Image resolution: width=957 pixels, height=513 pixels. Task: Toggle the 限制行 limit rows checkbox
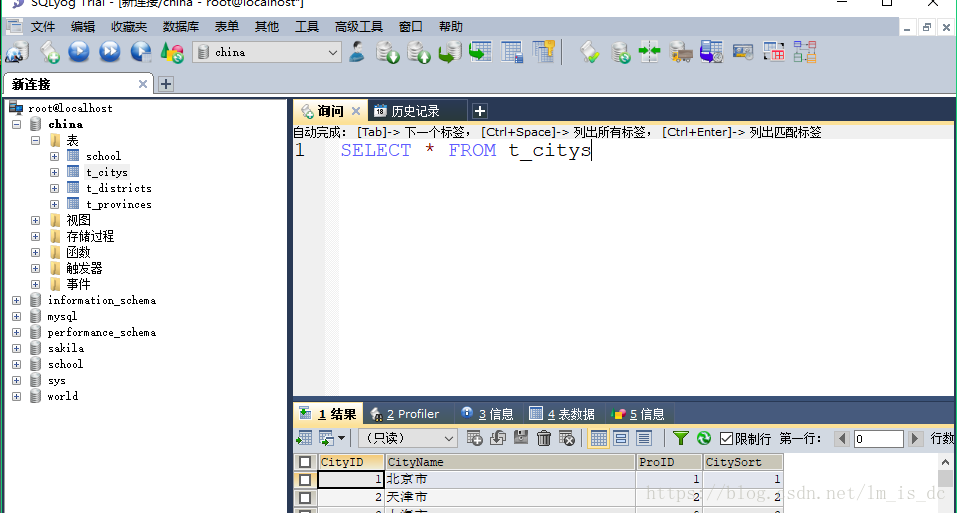pos(726,438)
